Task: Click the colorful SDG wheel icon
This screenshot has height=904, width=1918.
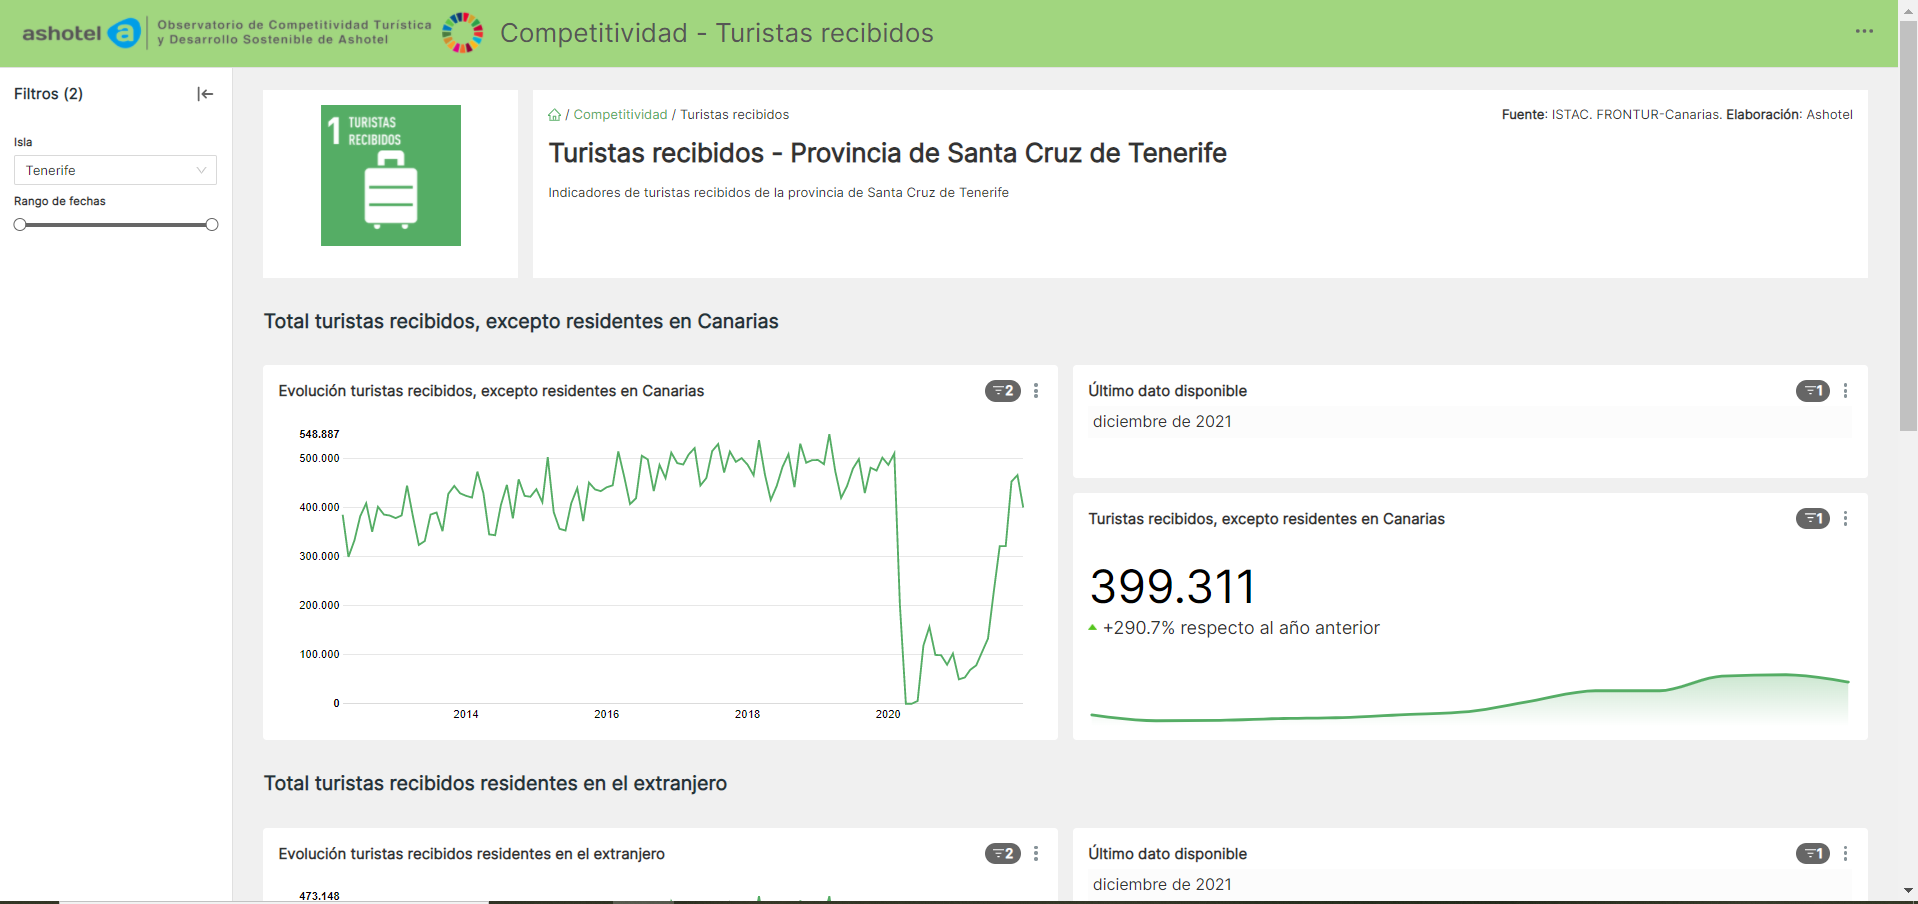Action: (463, 33)
